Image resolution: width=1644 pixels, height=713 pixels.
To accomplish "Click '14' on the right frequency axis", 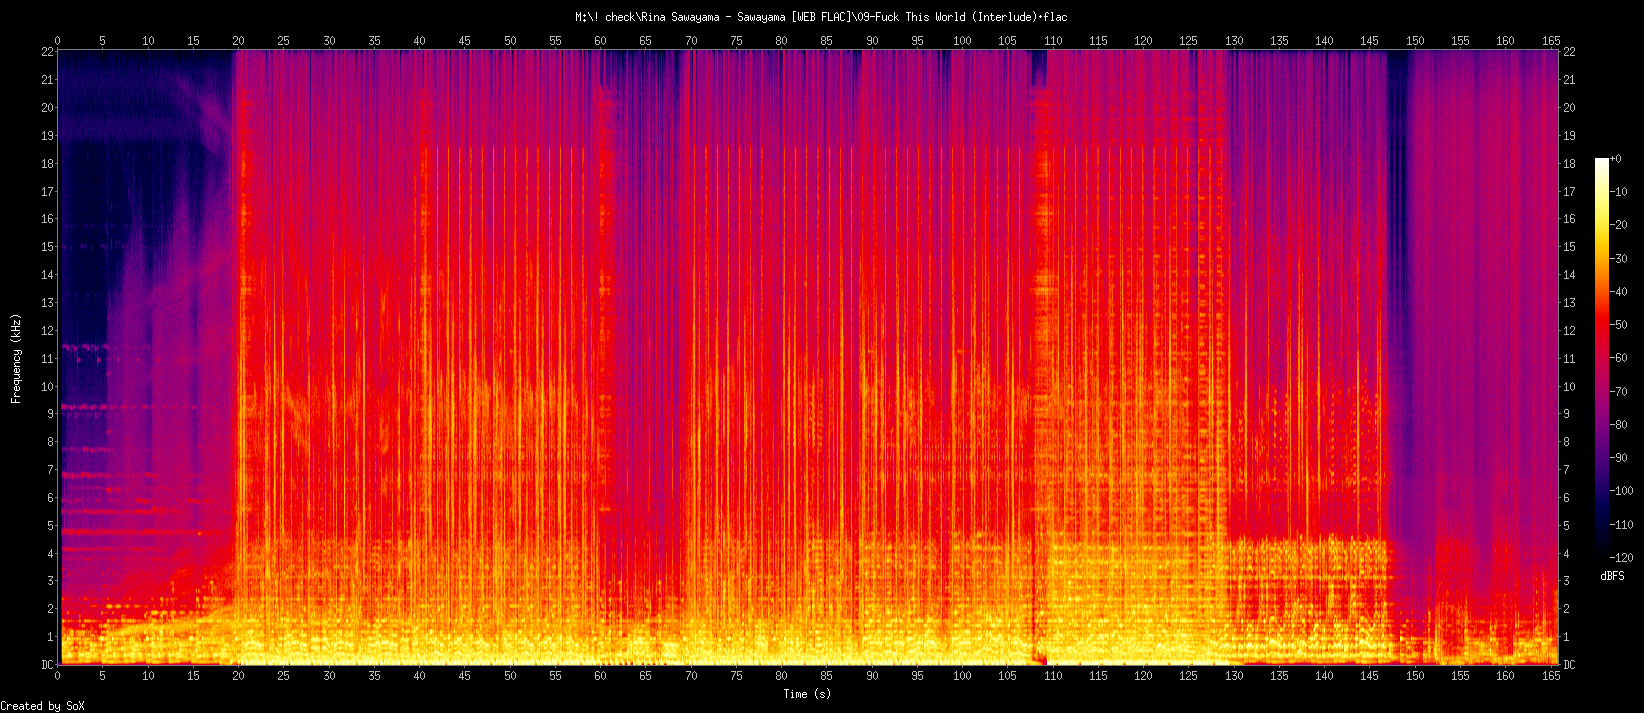I will [1570, 275].
